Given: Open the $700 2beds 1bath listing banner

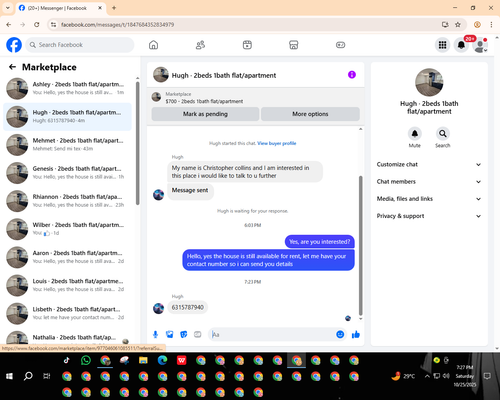Looking at the screenshot, I should pyautogui.click(x=256, y=98).
